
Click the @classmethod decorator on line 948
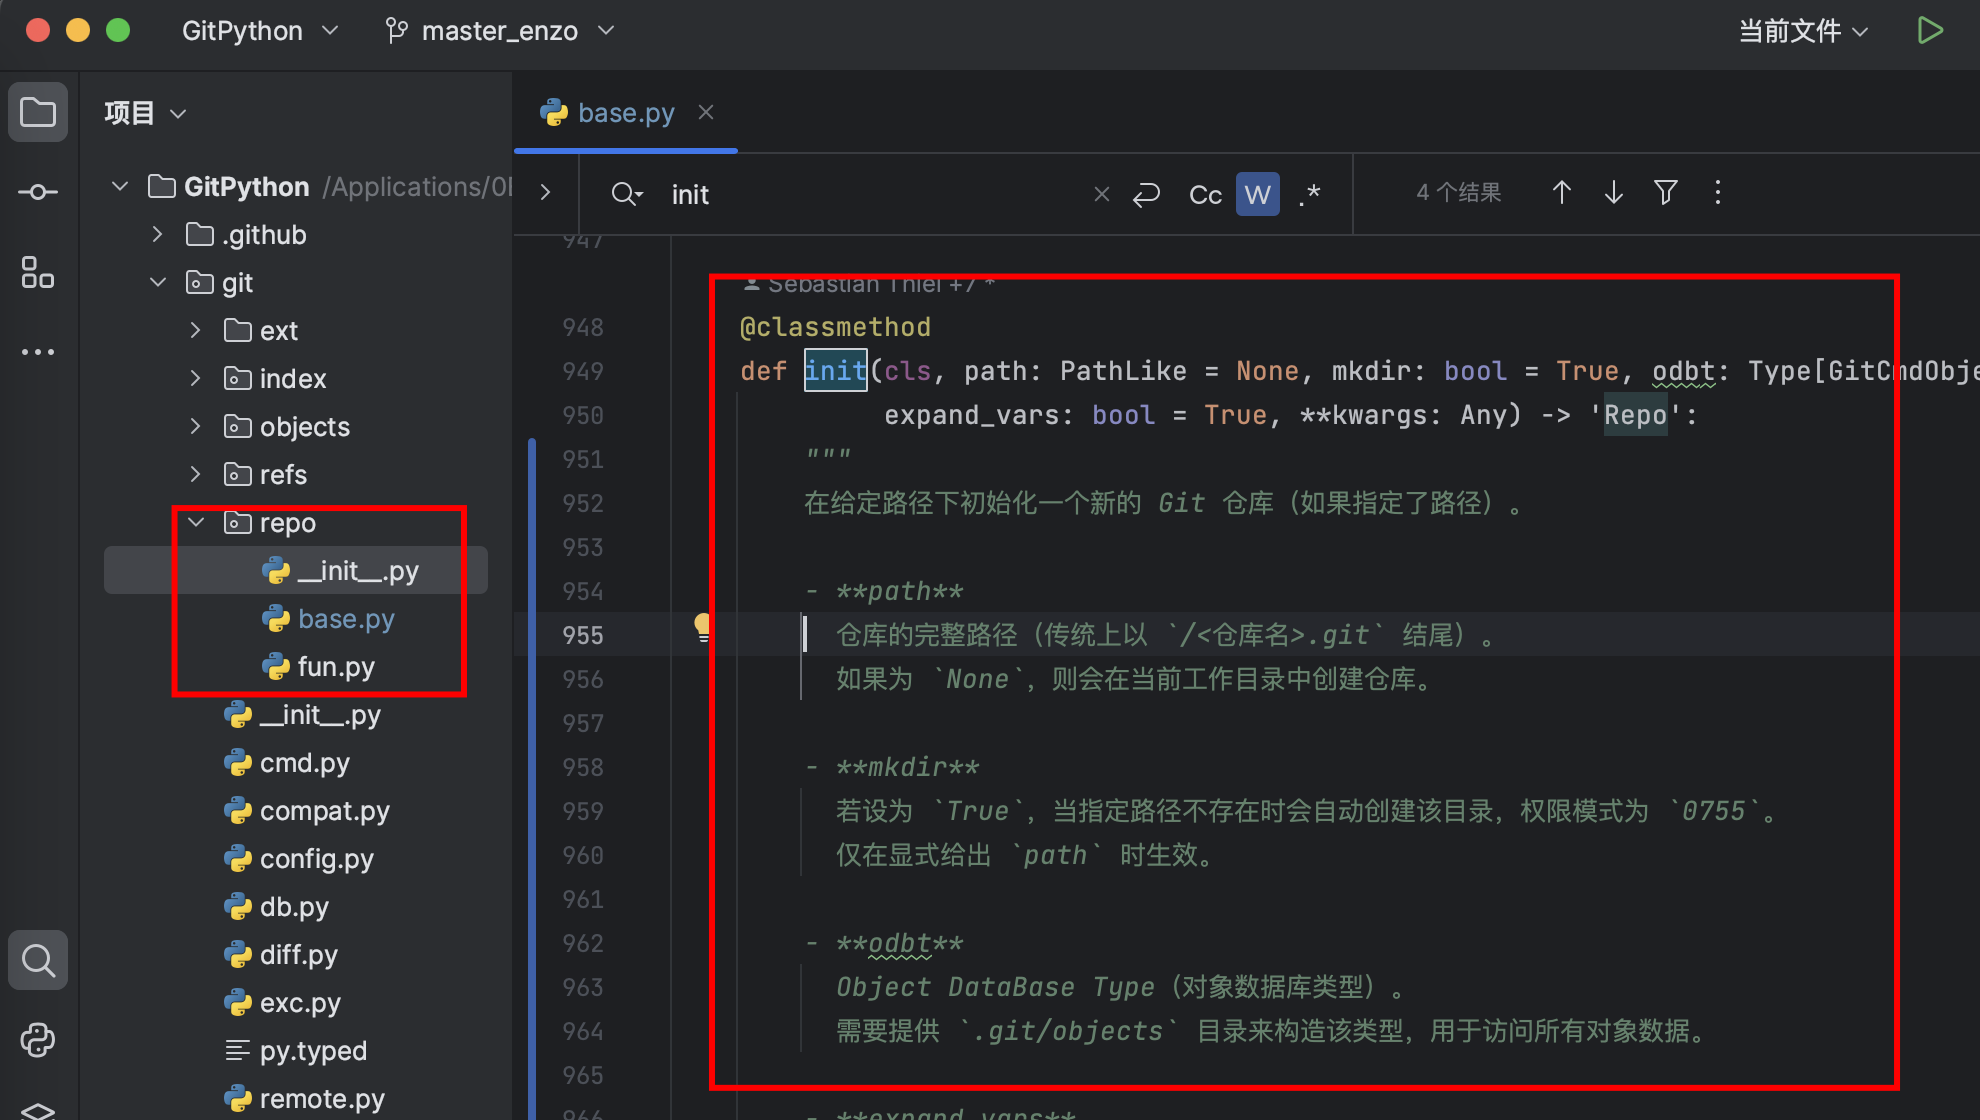835,327
